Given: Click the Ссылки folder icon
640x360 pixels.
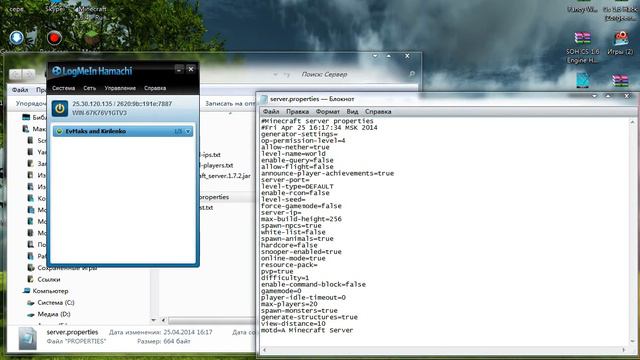Looking at the screenshot, I should click(31, 280).
